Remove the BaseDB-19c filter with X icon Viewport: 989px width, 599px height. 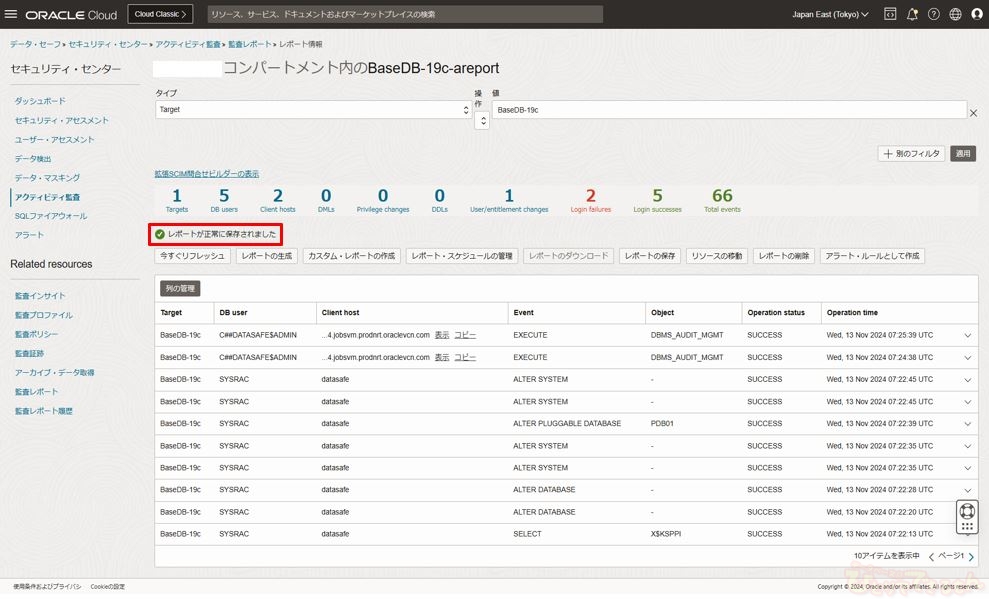coord(973,113)
